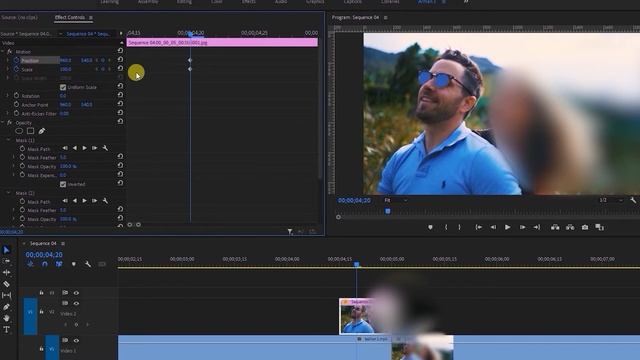
Task: Toggle Scale animation stopwatch
Action: (16, 69)
